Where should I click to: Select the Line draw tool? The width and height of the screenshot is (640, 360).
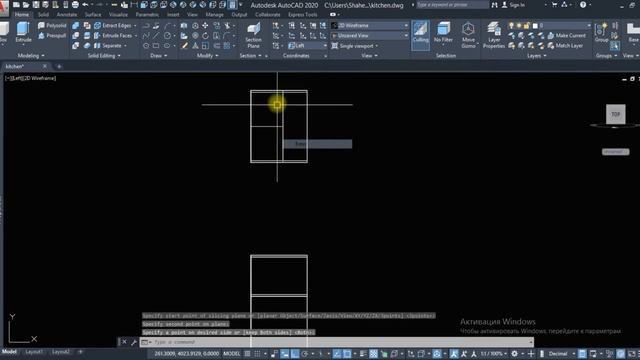156,36
